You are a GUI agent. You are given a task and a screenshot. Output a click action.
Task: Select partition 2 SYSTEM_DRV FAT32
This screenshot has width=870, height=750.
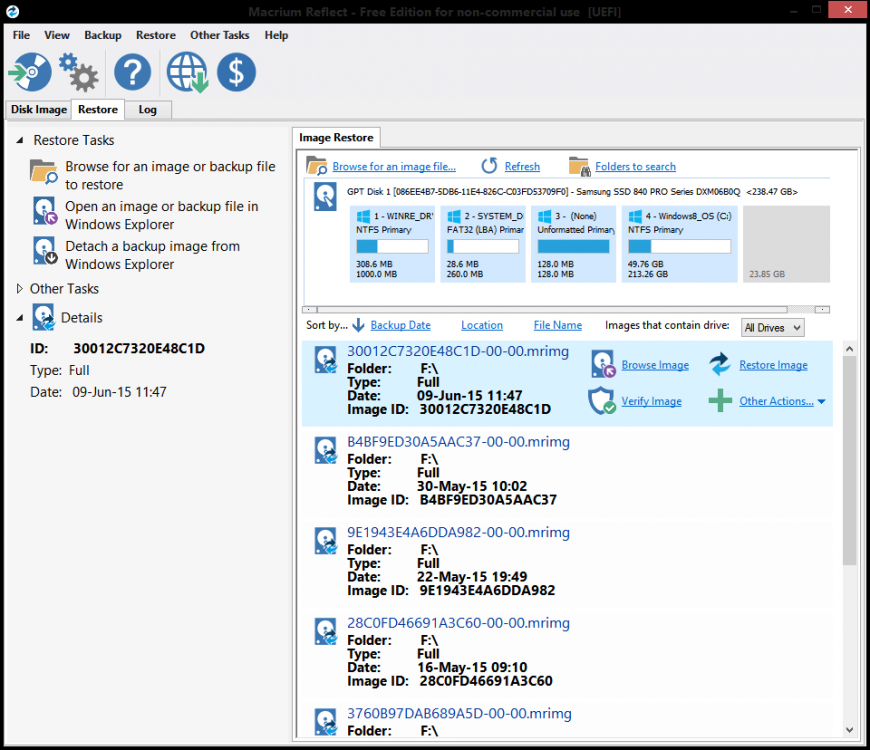tap(483, 244)
